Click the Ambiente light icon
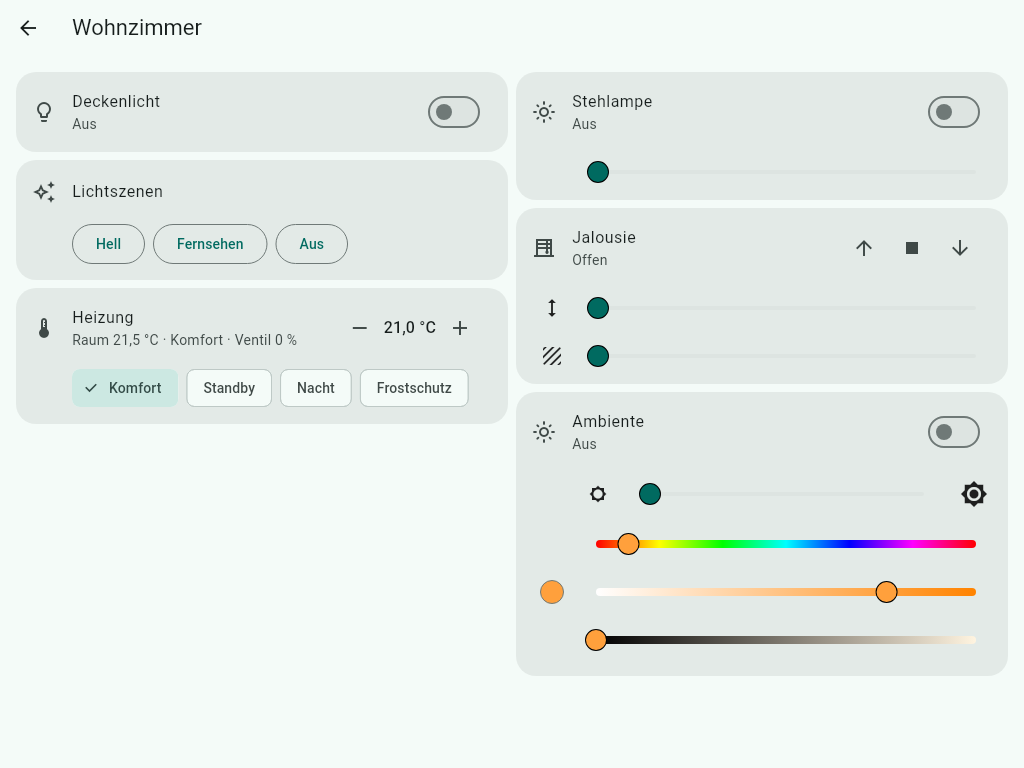The width and height of the screenshot is (1024, 768). [544, 432]
